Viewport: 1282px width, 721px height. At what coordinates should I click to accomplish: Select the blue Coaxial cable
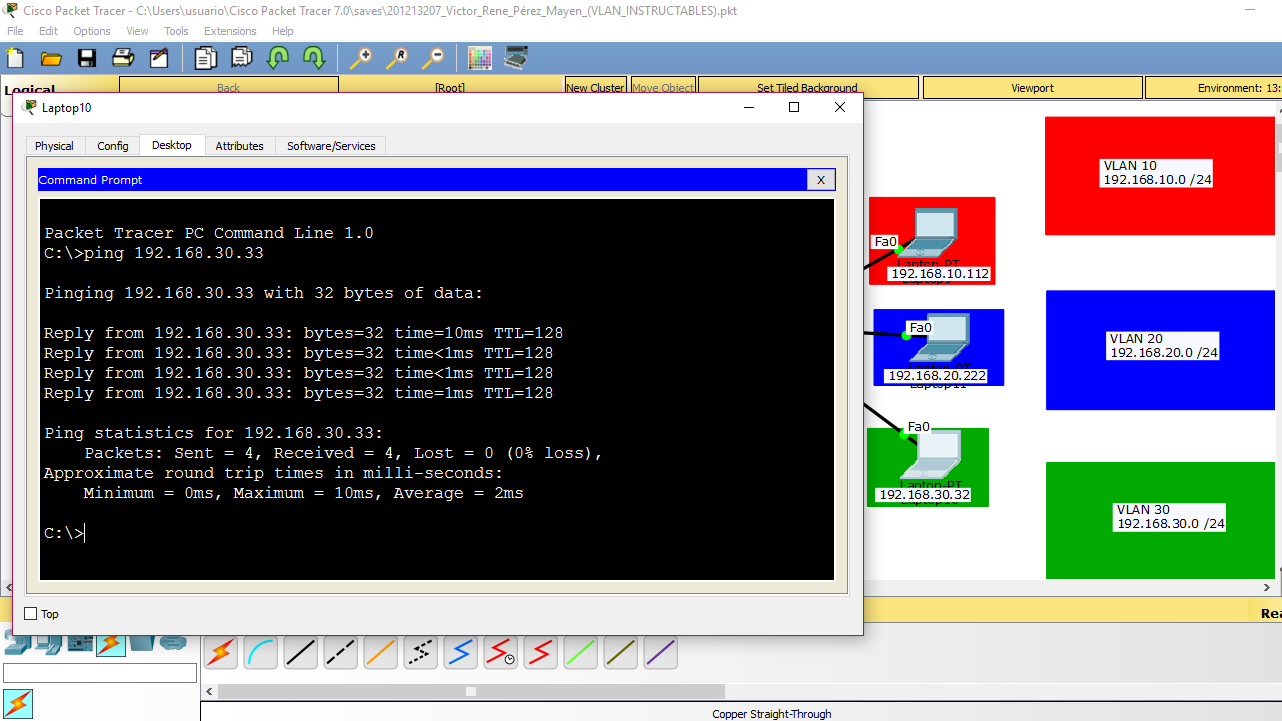click(x=461, y=653)
